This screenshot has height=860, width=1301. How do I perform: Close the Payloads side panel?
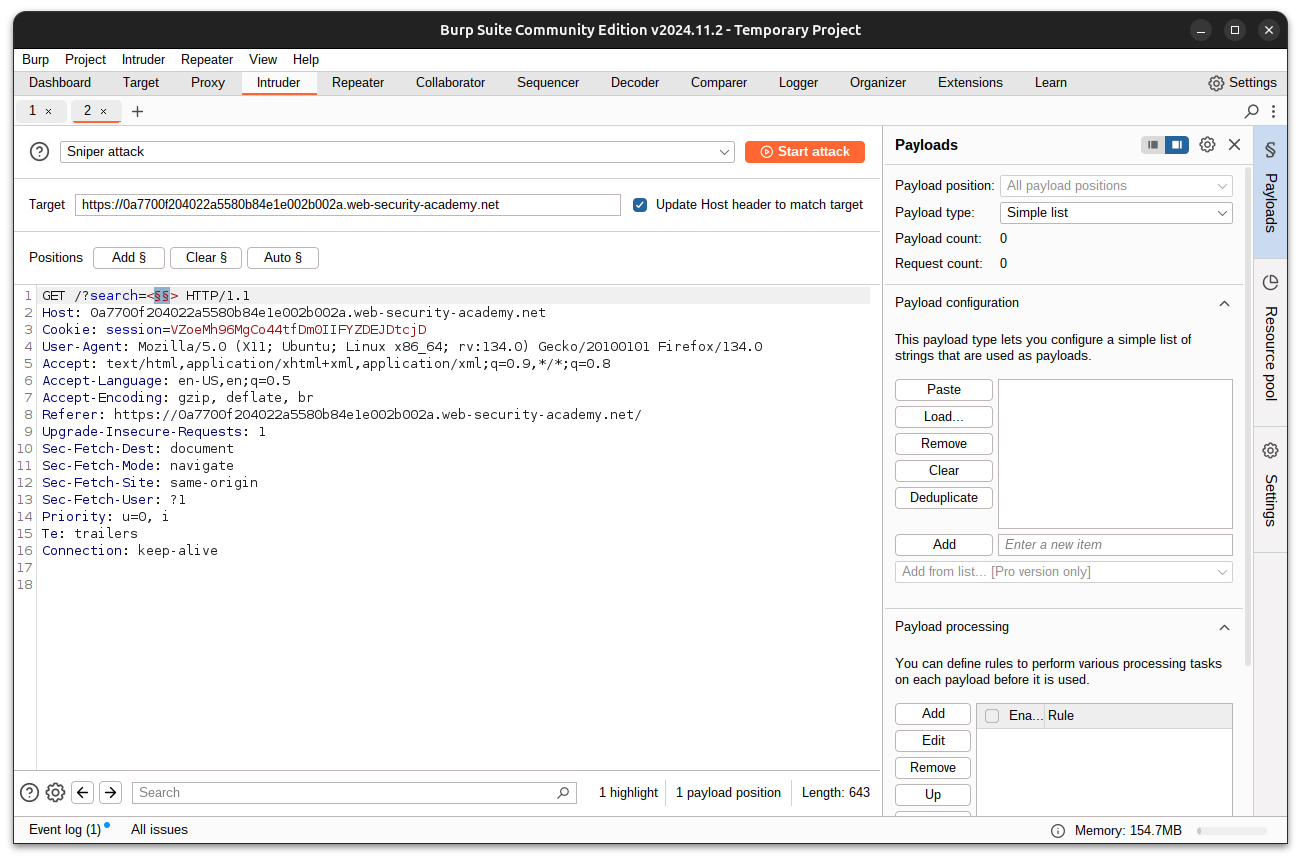pyautogui.click(x=1234, y=145)
